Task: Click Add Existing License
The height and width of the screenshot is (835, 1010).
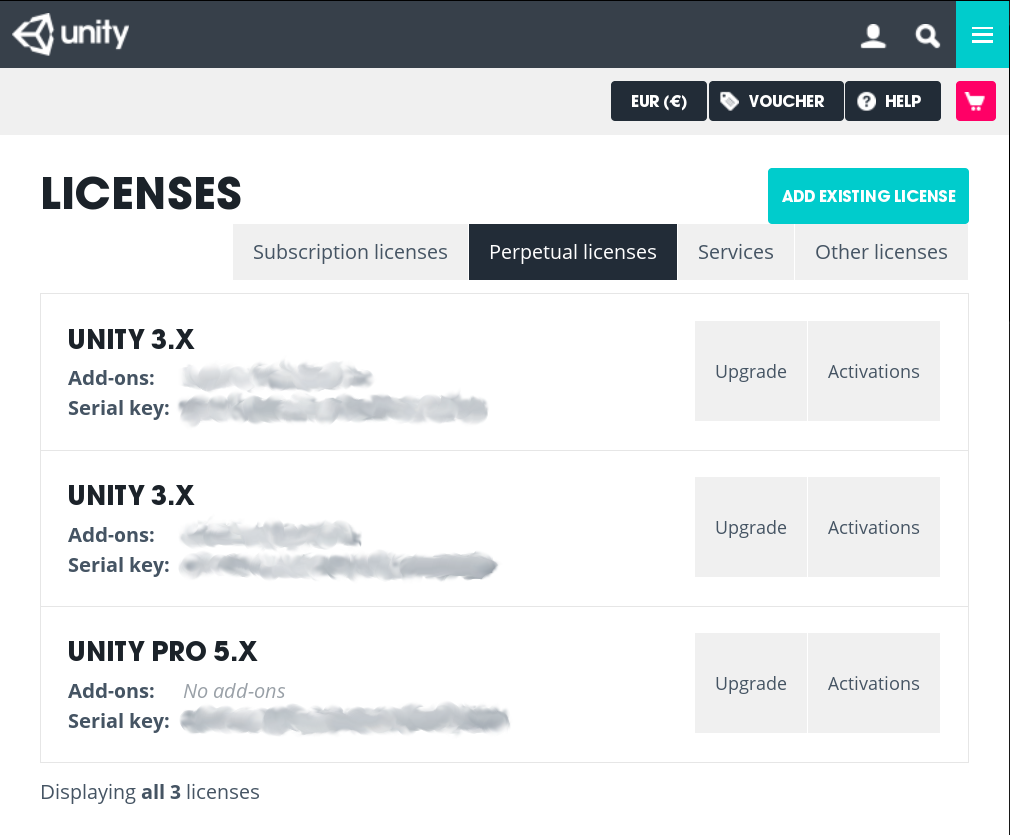Action: pos(868,196)
